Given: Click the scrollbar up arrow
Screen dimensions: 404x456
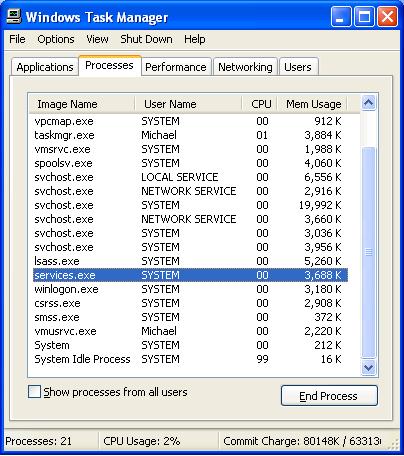Looking at the screenshot, I should click(x=369, y=103).
